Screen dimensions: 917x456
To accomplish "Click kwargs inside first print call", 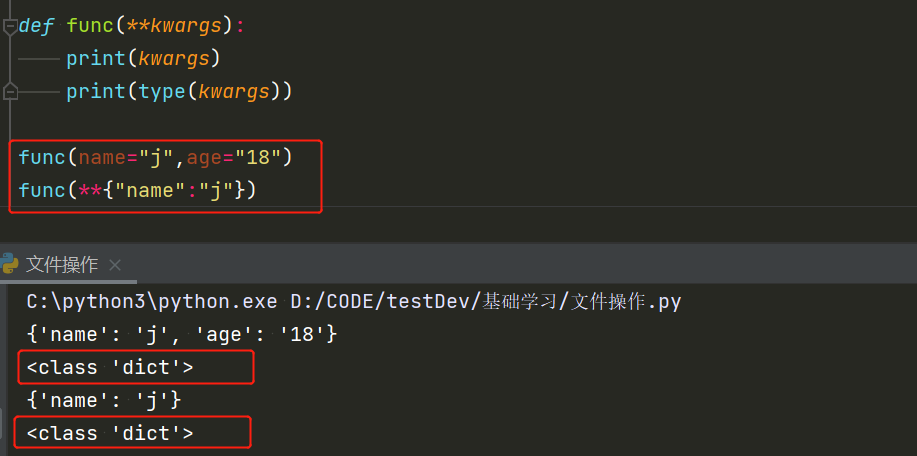I will pyautogui.click(x=174, y=58).
